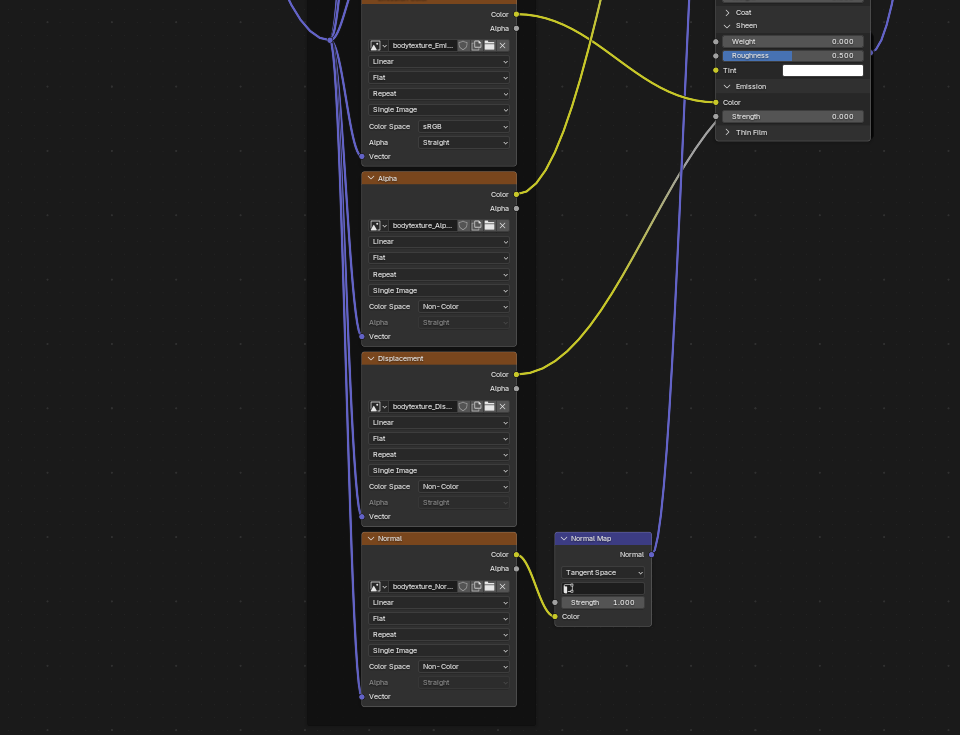Open Repeat dropdown in Alpha node
This screenshot has width=960, height=735.
coord(439,274)
